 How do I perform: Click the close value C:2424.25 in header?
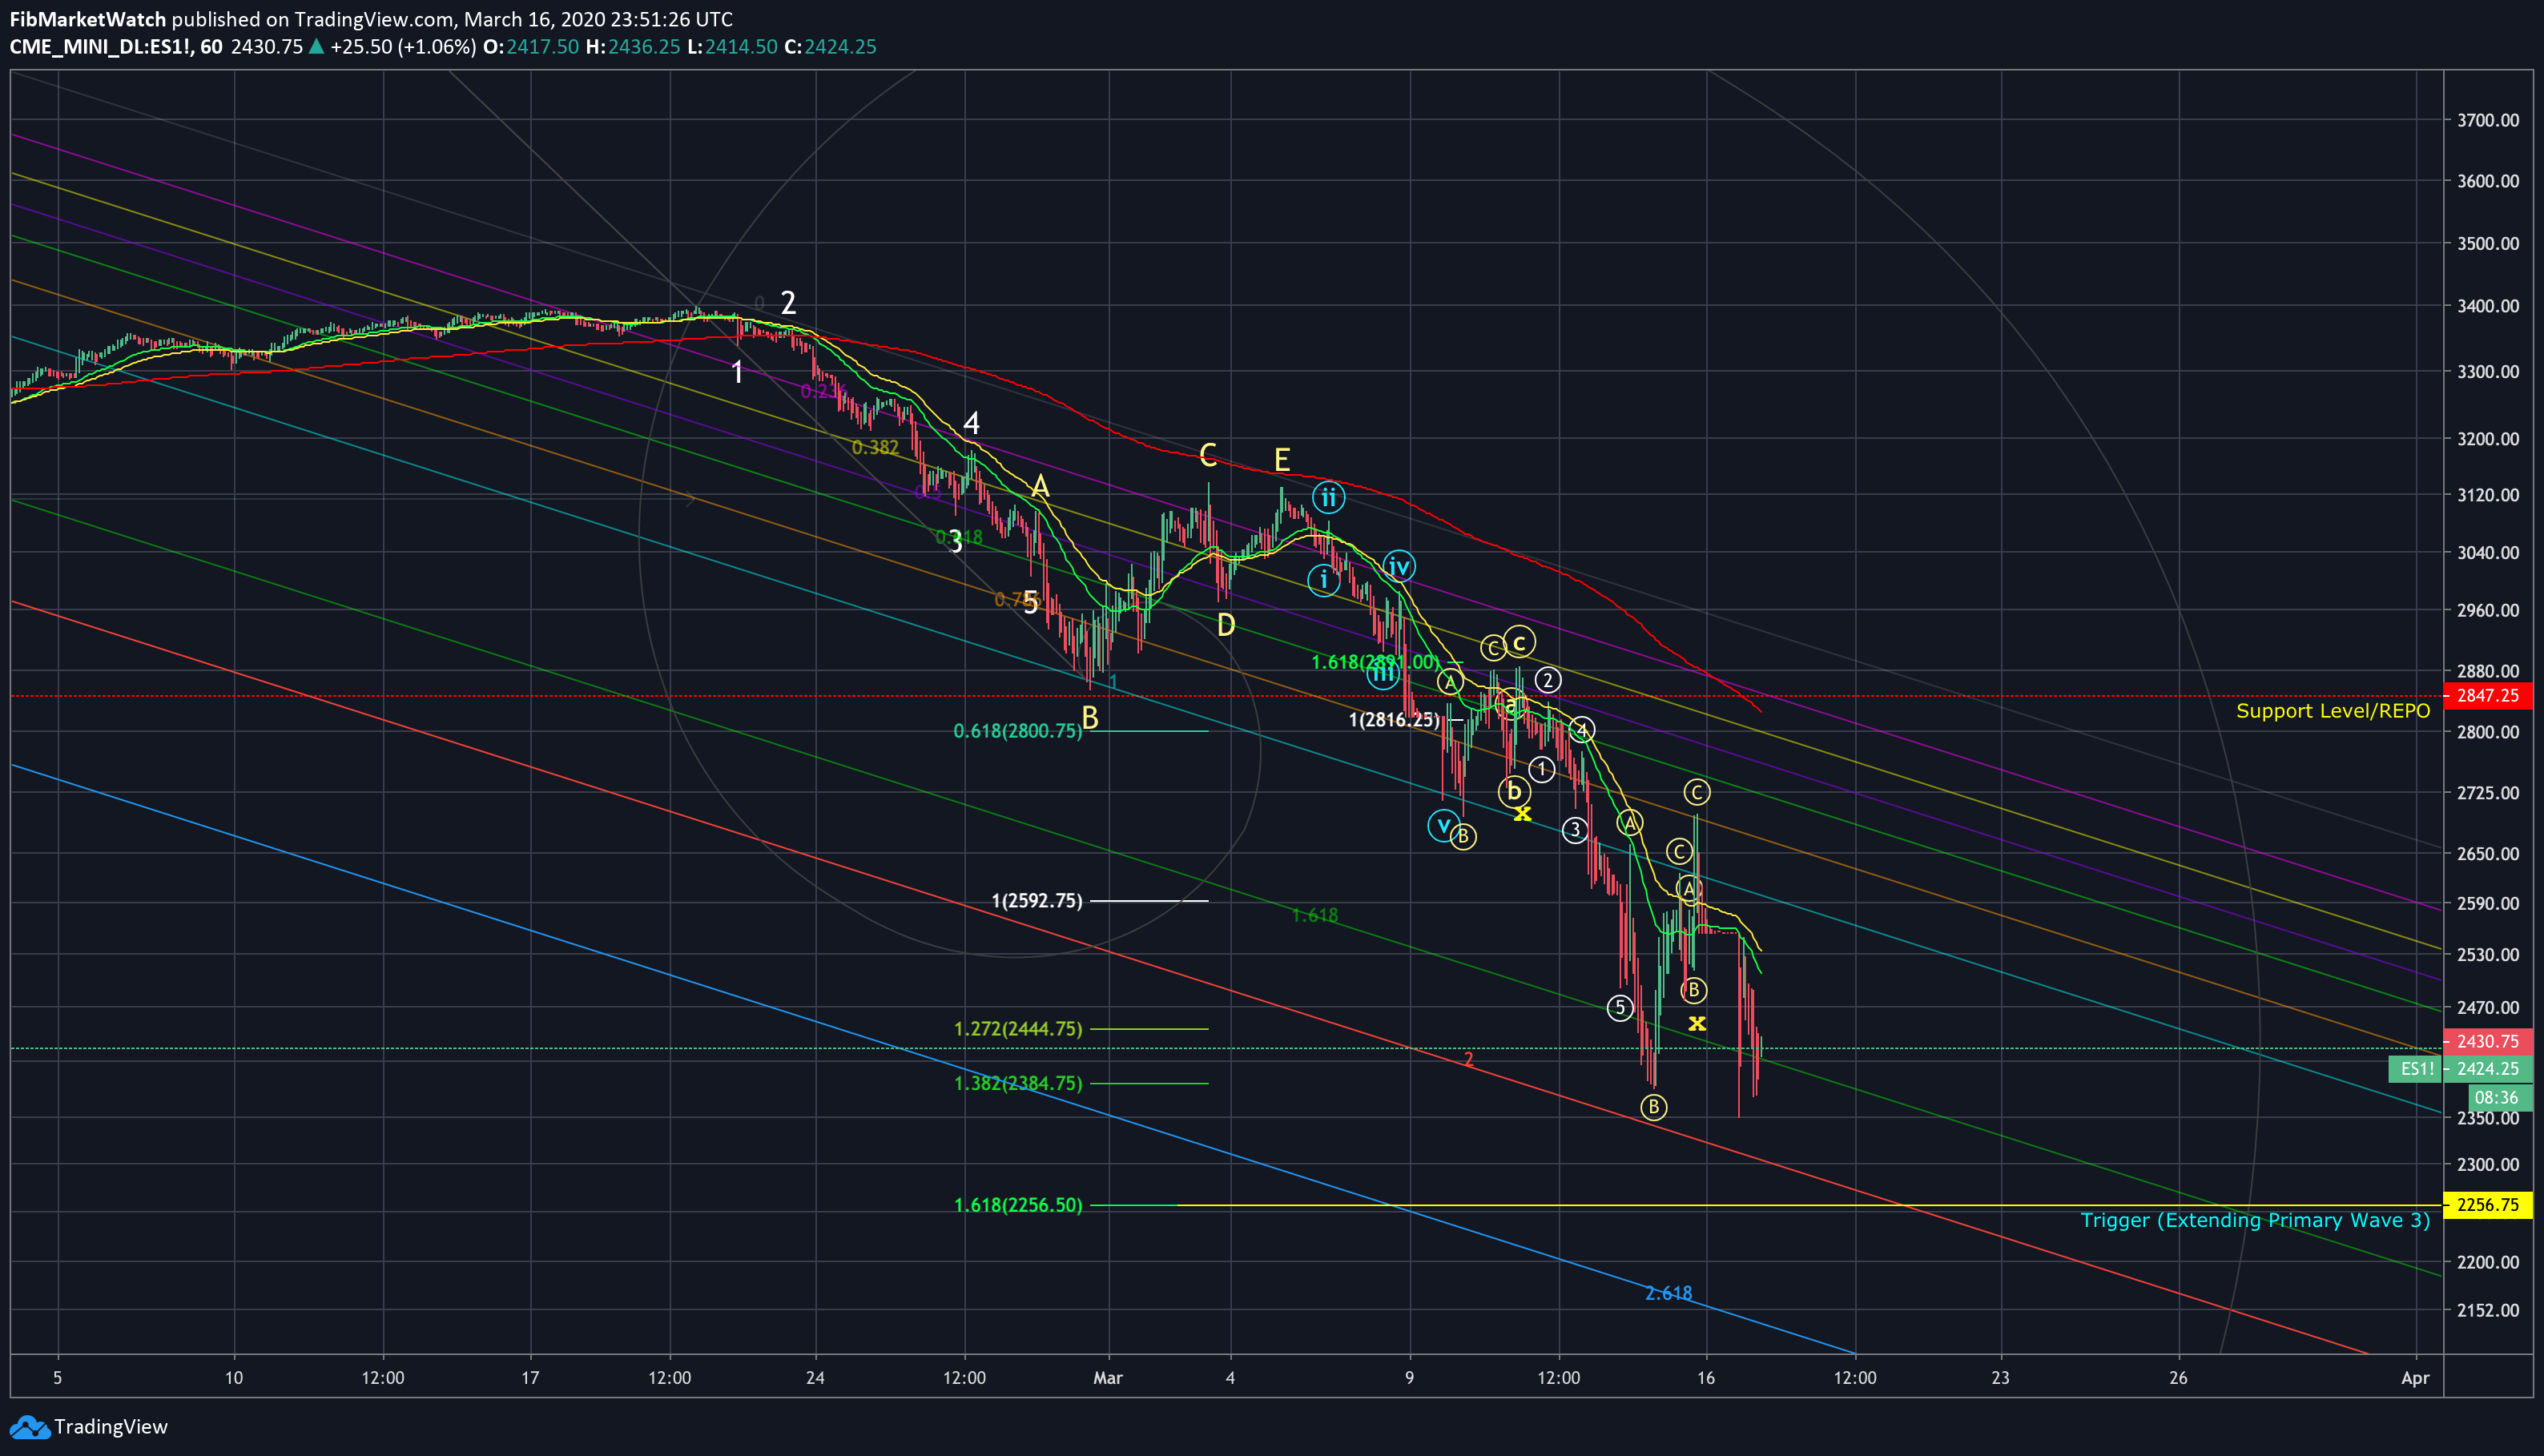point(830,47)
